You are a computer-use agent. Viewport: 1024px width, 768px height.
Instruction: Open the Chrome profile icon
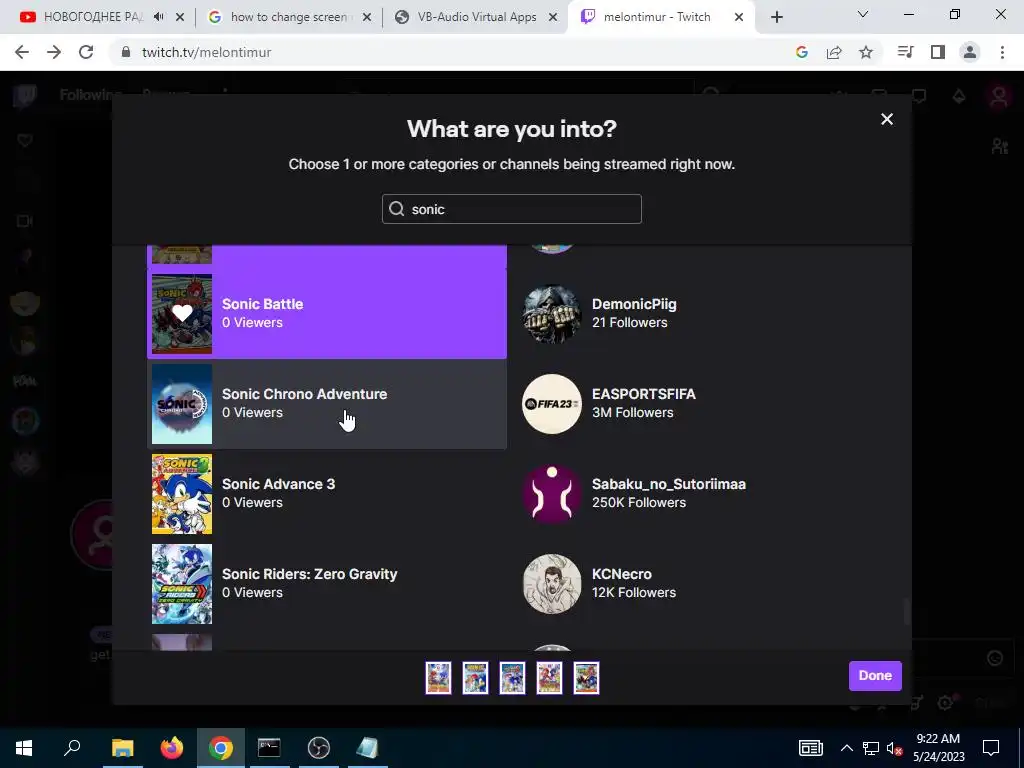970,52
